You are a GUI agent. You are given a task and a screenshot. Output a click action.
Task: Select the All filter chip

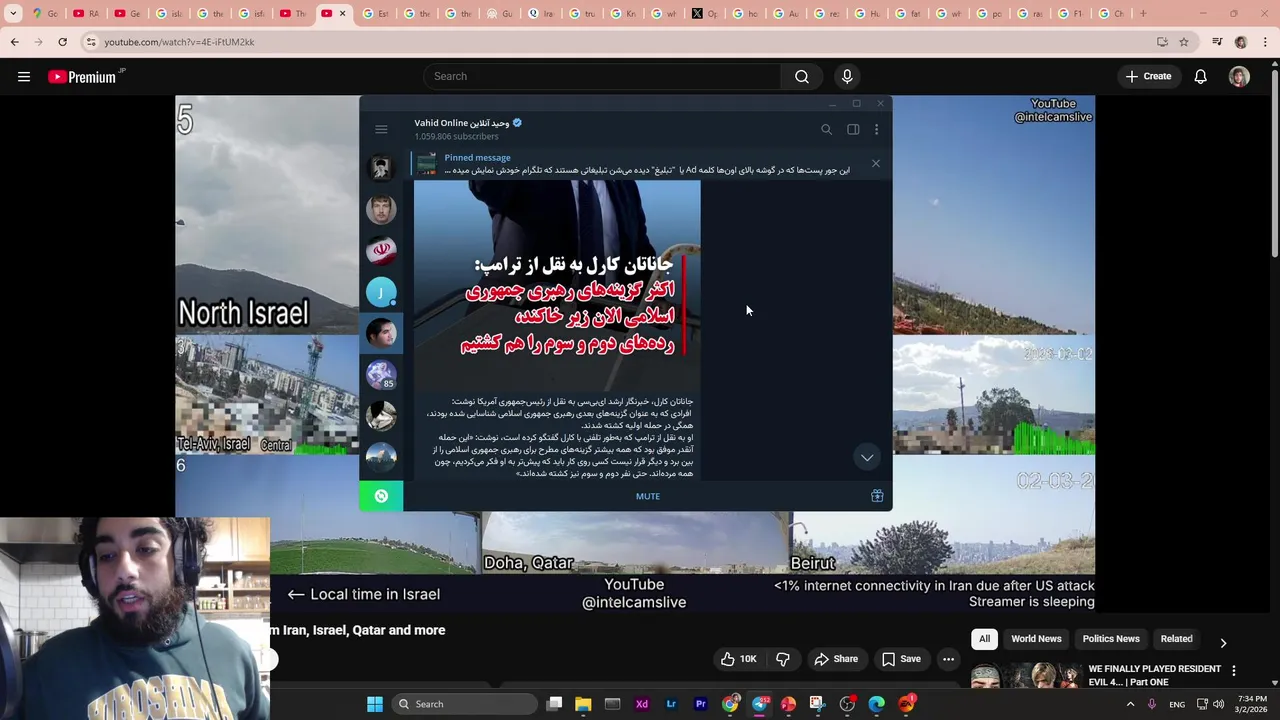[984, 639]
